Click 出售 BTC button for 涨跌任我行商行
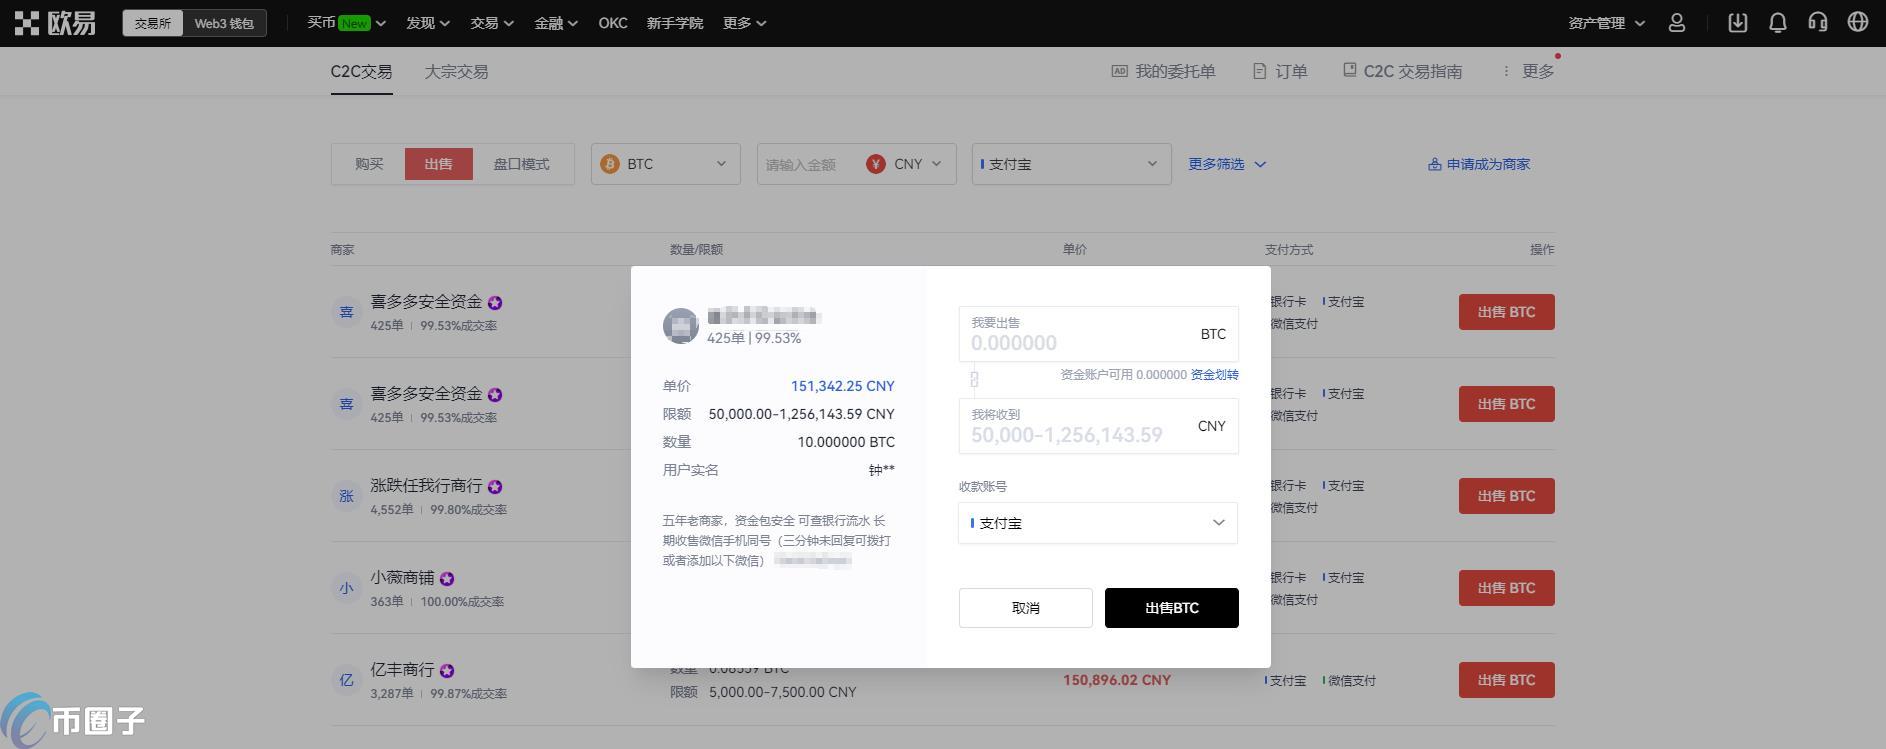This screenshot has height=749, width=1886. (x=1507, y=496)
